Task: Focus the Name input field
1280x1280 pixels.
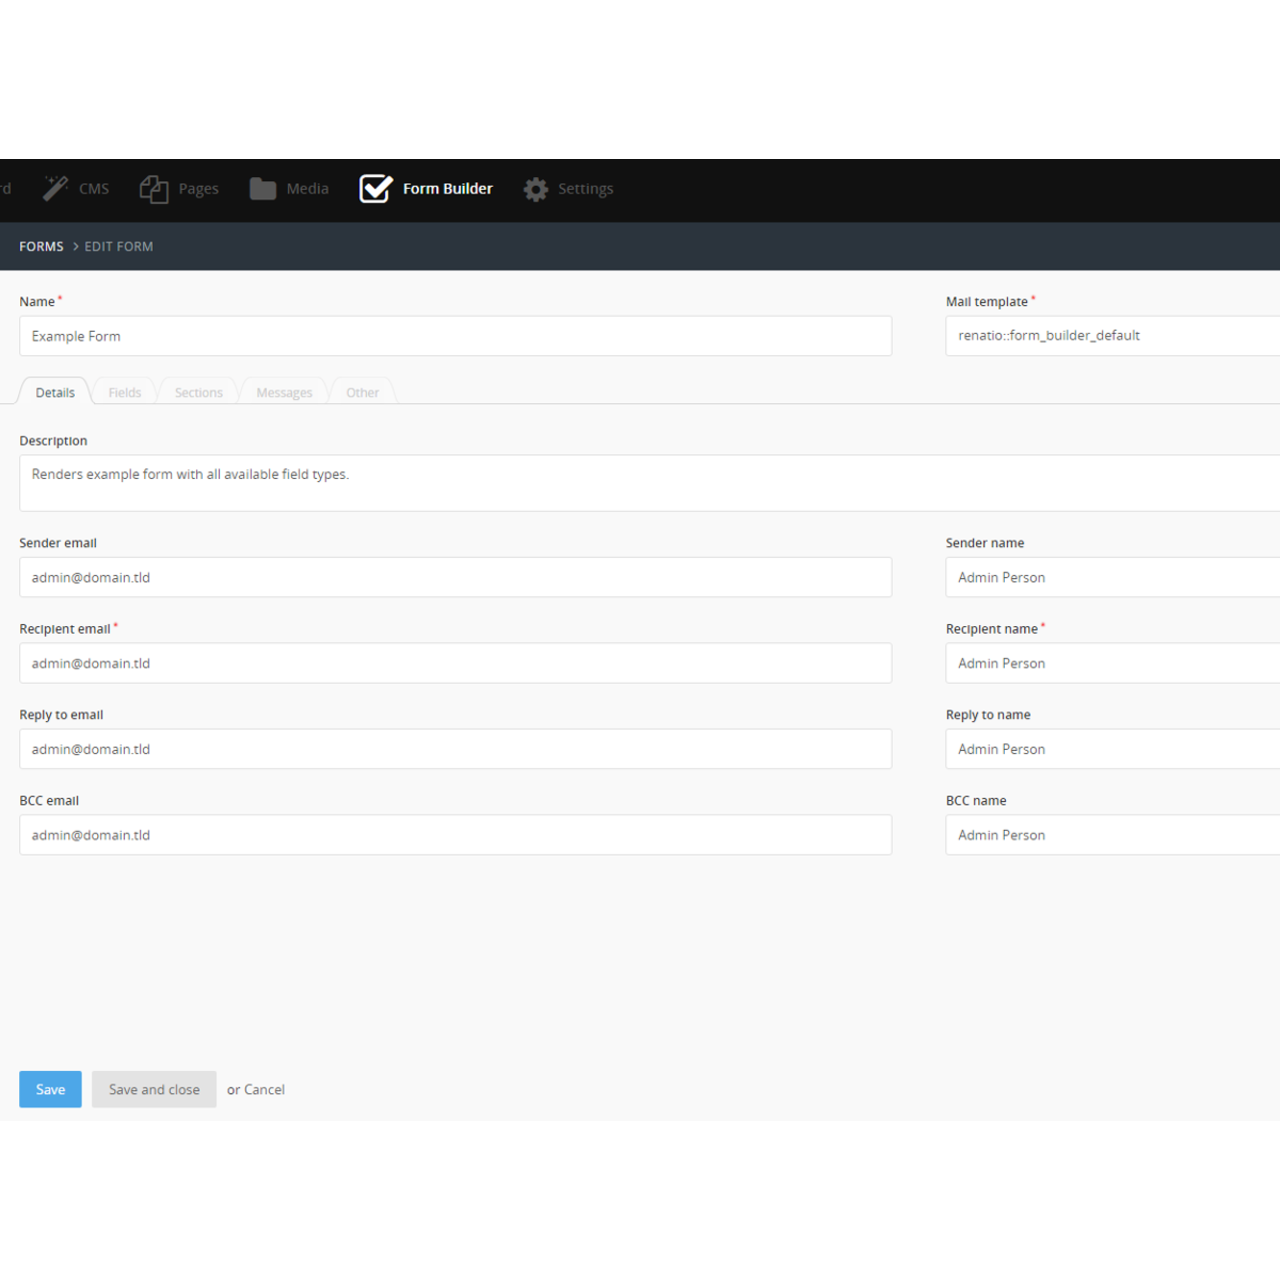Action: 455,336
